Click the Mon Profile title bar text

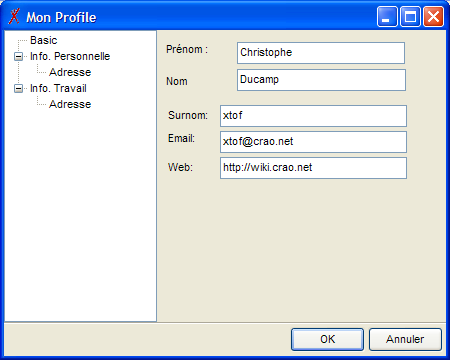click(x=61, y=17)
